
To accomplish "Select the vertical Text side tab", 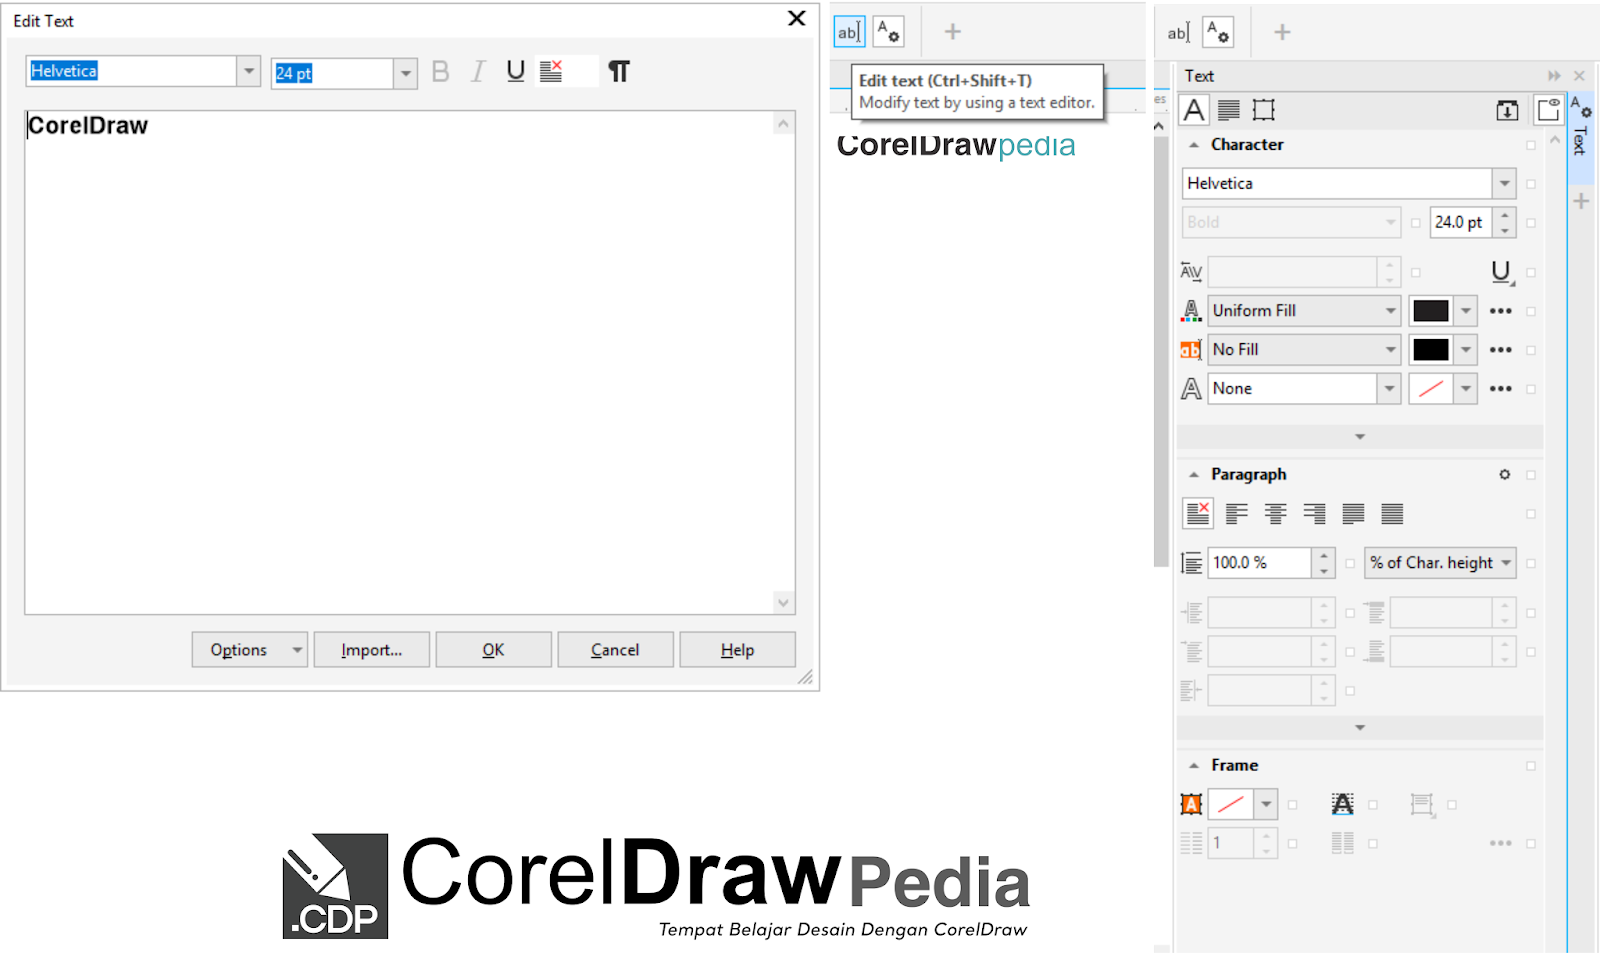I will click(1580, 138).
